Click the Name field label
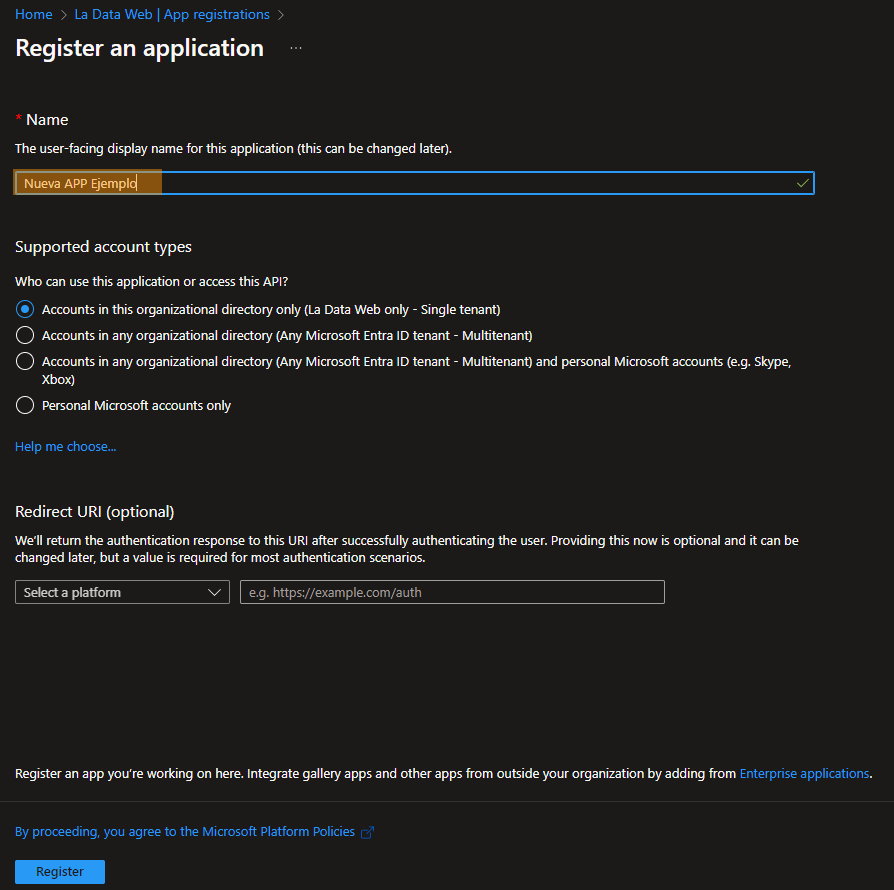 47,120
